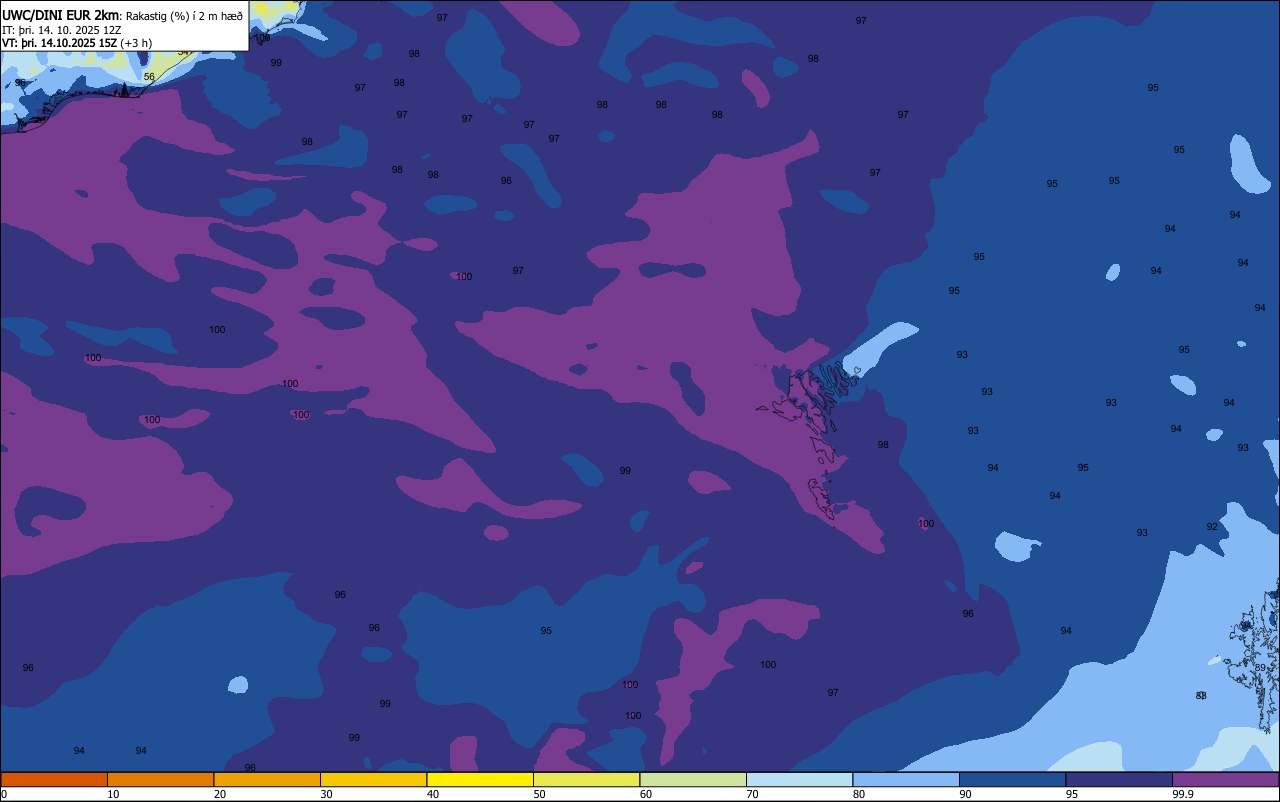The height and width of the screenshot is (802, 1280).
Task: Click the '90' legend tick label
Action: 965,794
